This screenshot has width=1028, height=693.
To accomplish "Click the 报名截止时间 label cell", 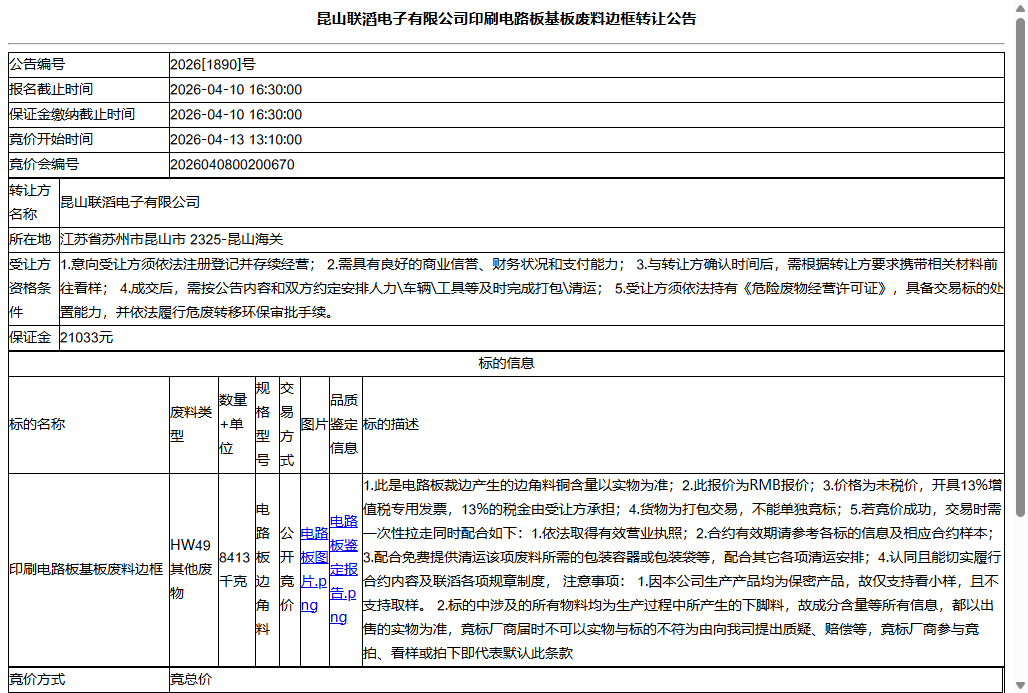I will click(89, 89).
